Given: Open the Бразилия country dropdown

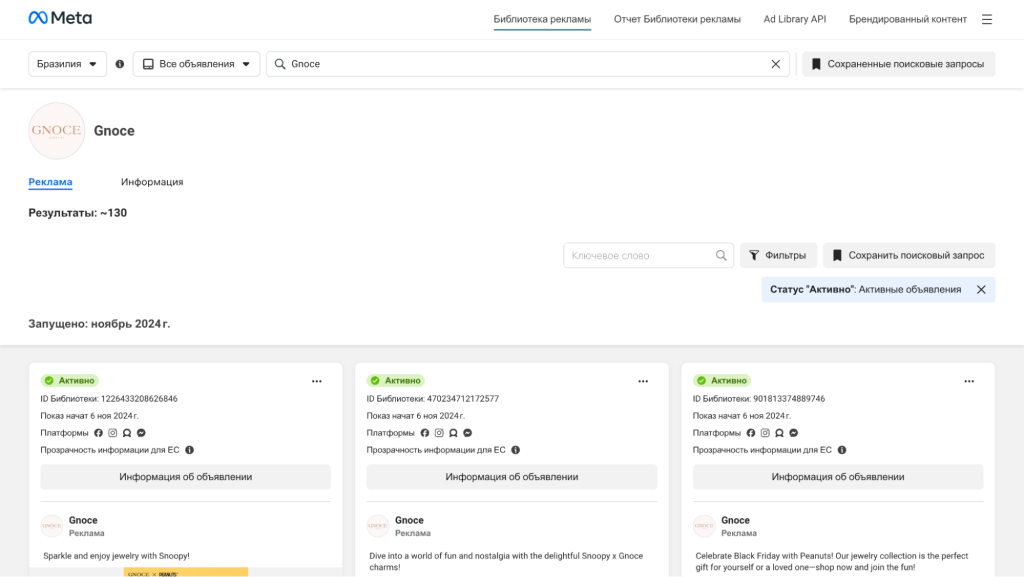Looking at the screenshot, I should click(x=67, y=64).
